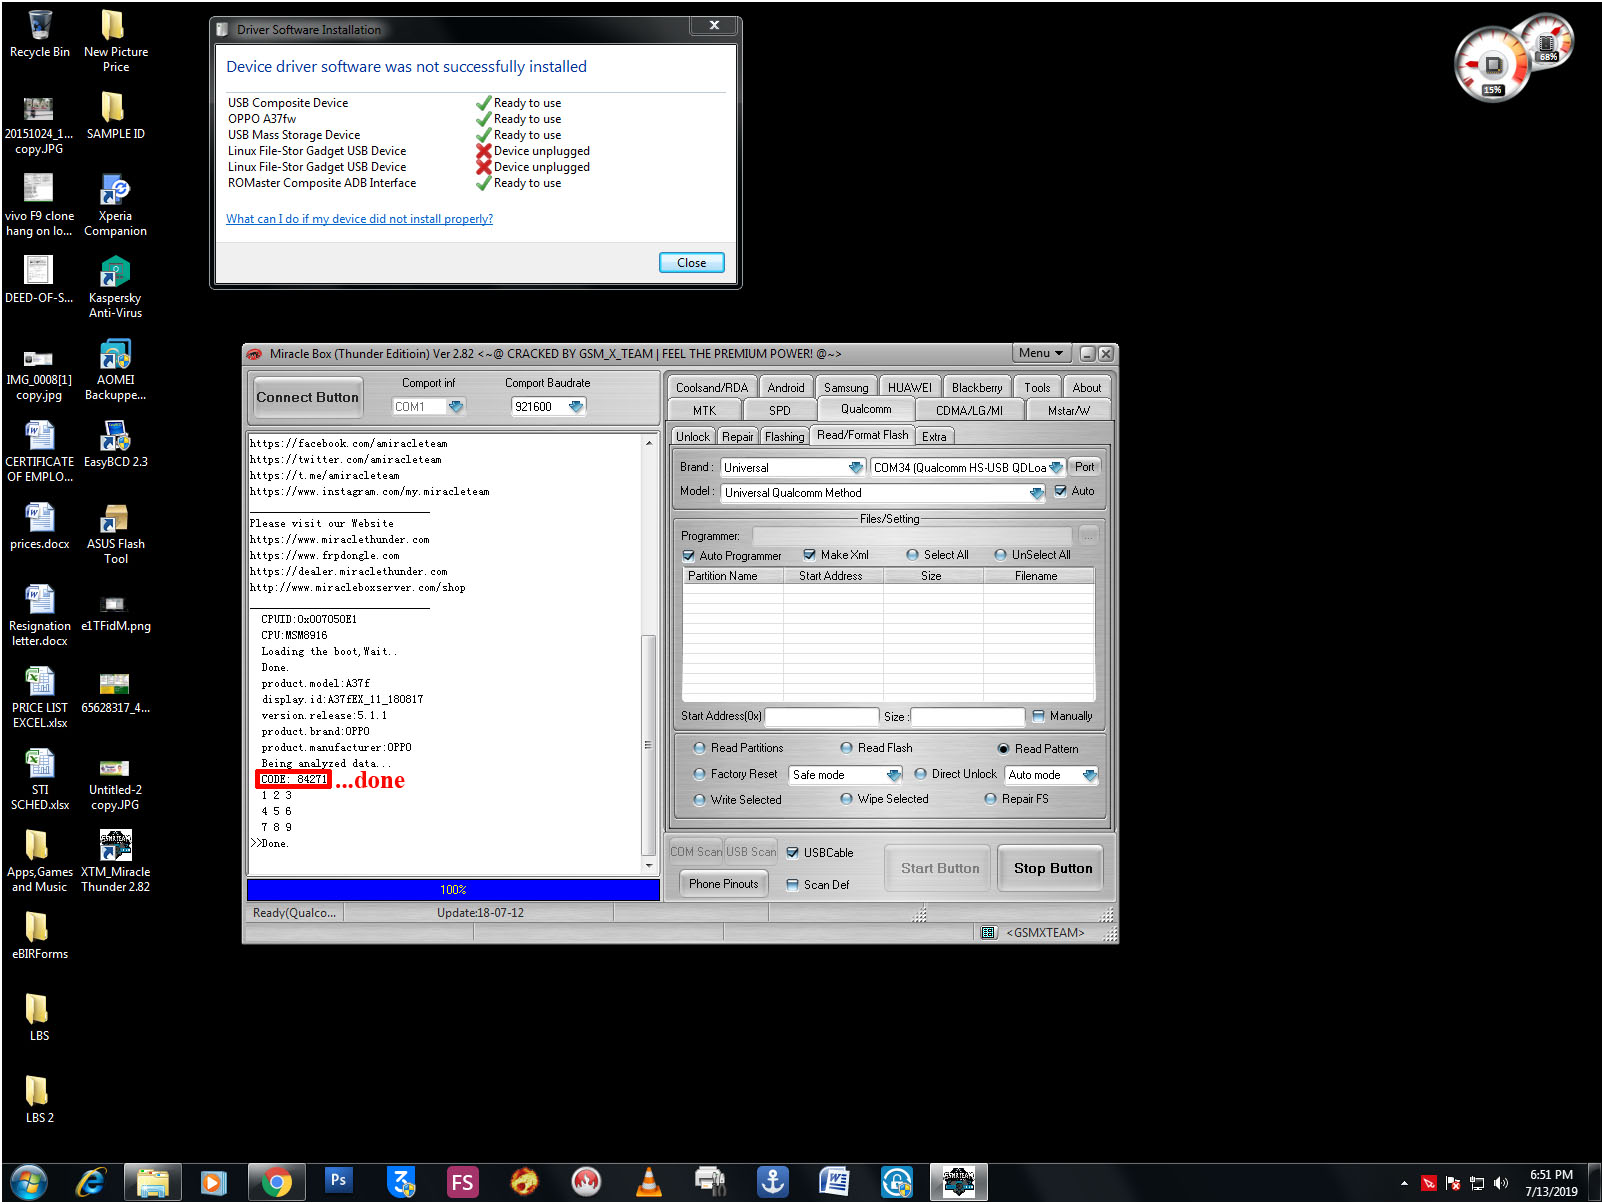Switch to the HUAWEI tab
Screen dimensions: 1602x1204
(909, 388)
